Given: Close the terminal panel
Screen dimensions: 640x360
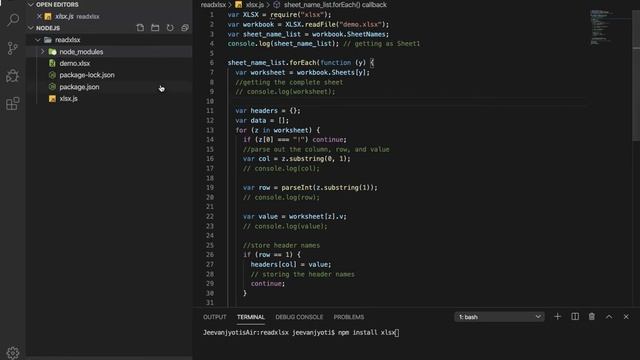Looking at the screenshot, I should click(626, 317).
